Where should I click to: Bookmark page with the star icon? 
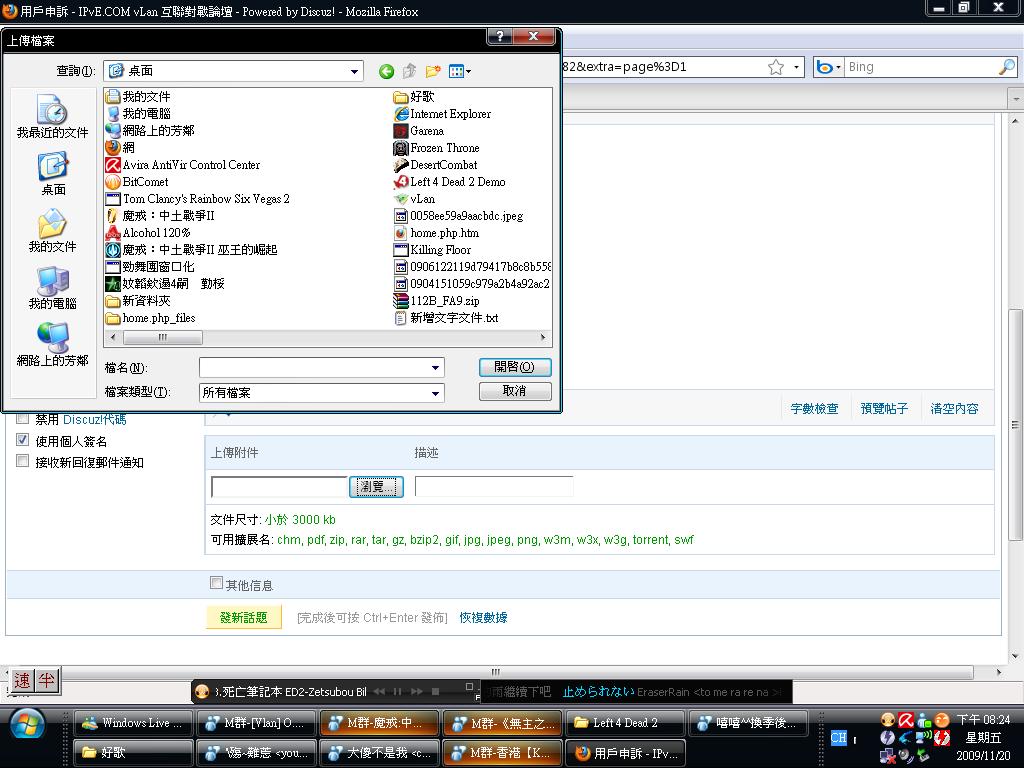[x=776, y=67]
